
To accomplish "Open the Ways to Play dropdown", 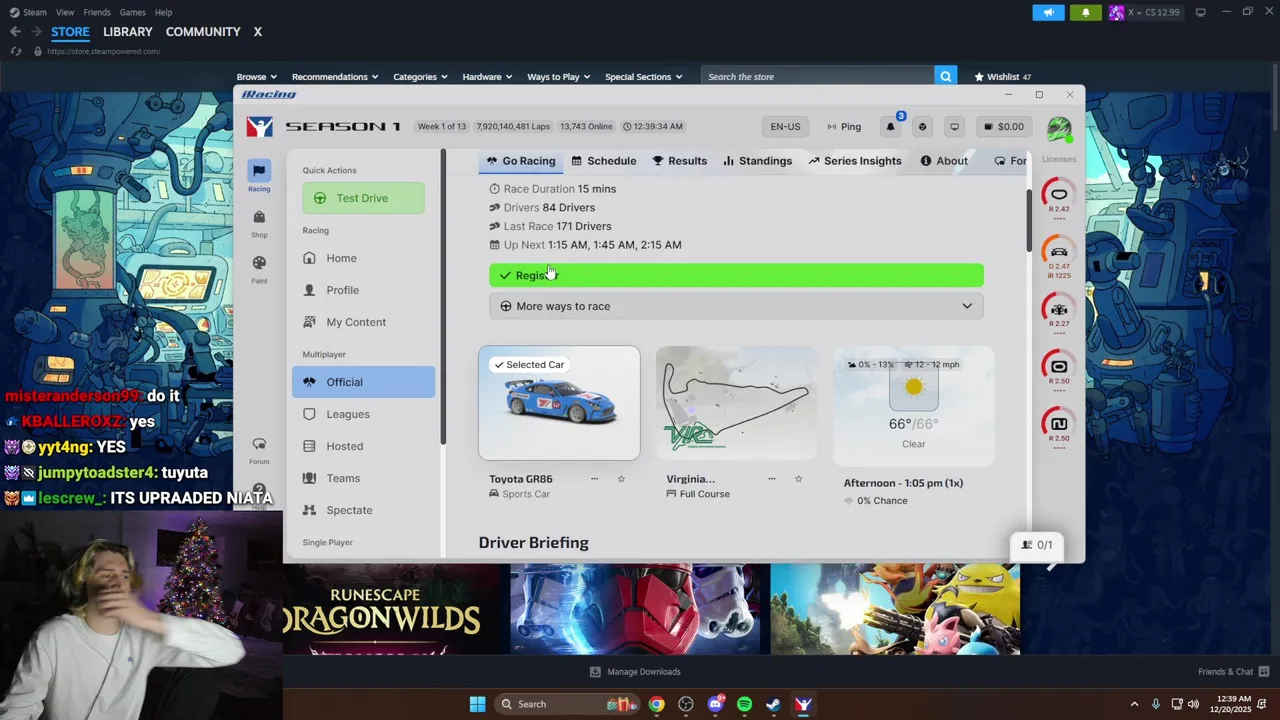I will pyautogui.click(x=558, y=77).
